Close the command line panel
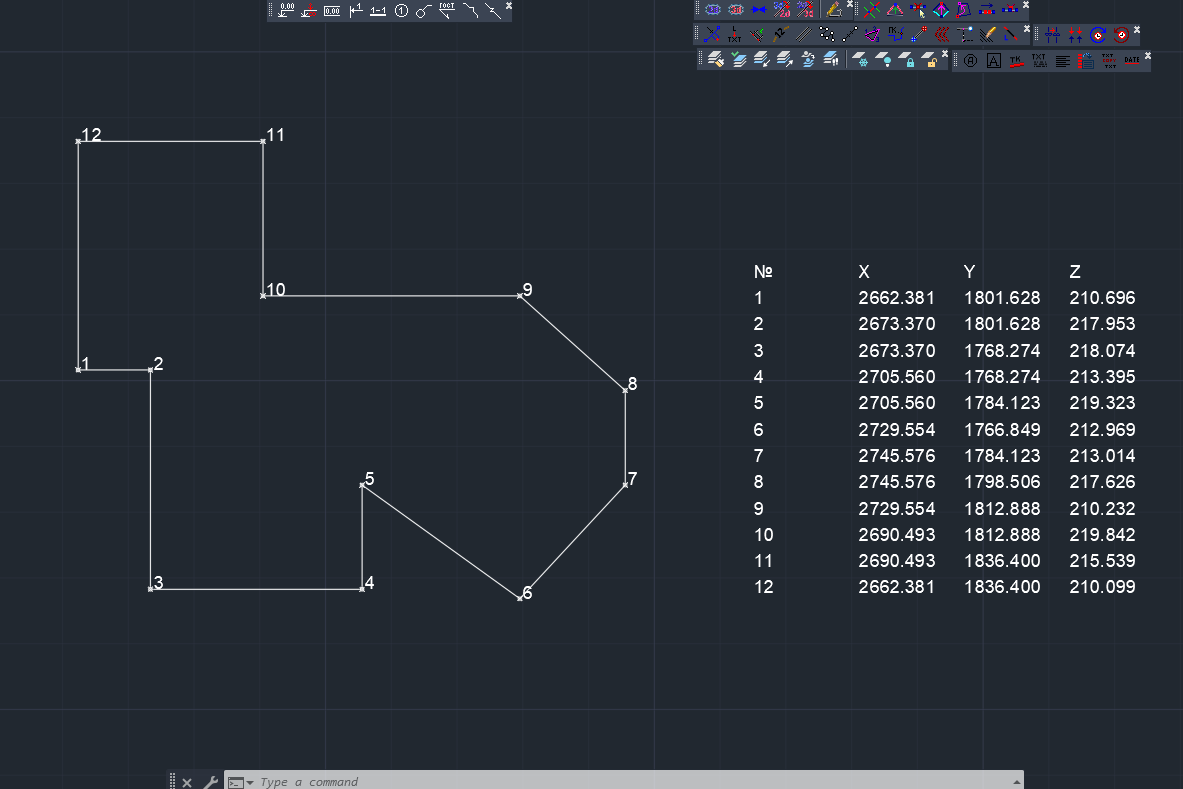Viewport: 1183px width, 789px height. pos(187,782)
